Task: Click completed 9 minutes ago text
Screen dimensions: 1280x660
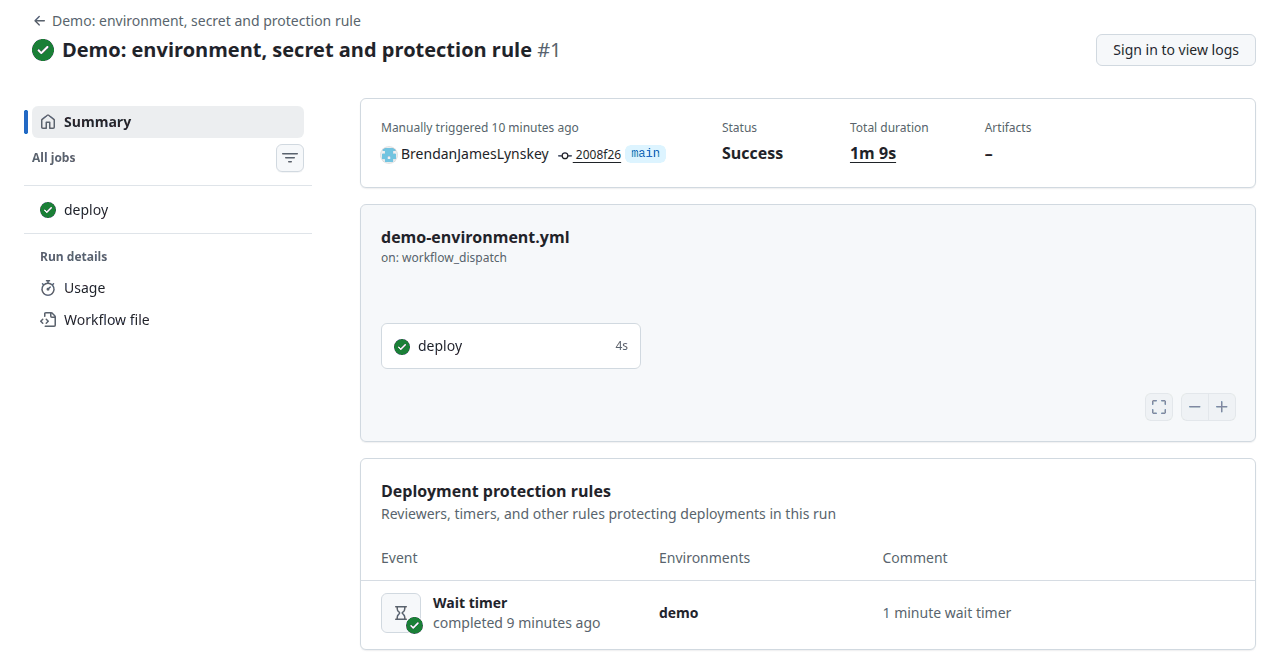Action: [517, 623]
